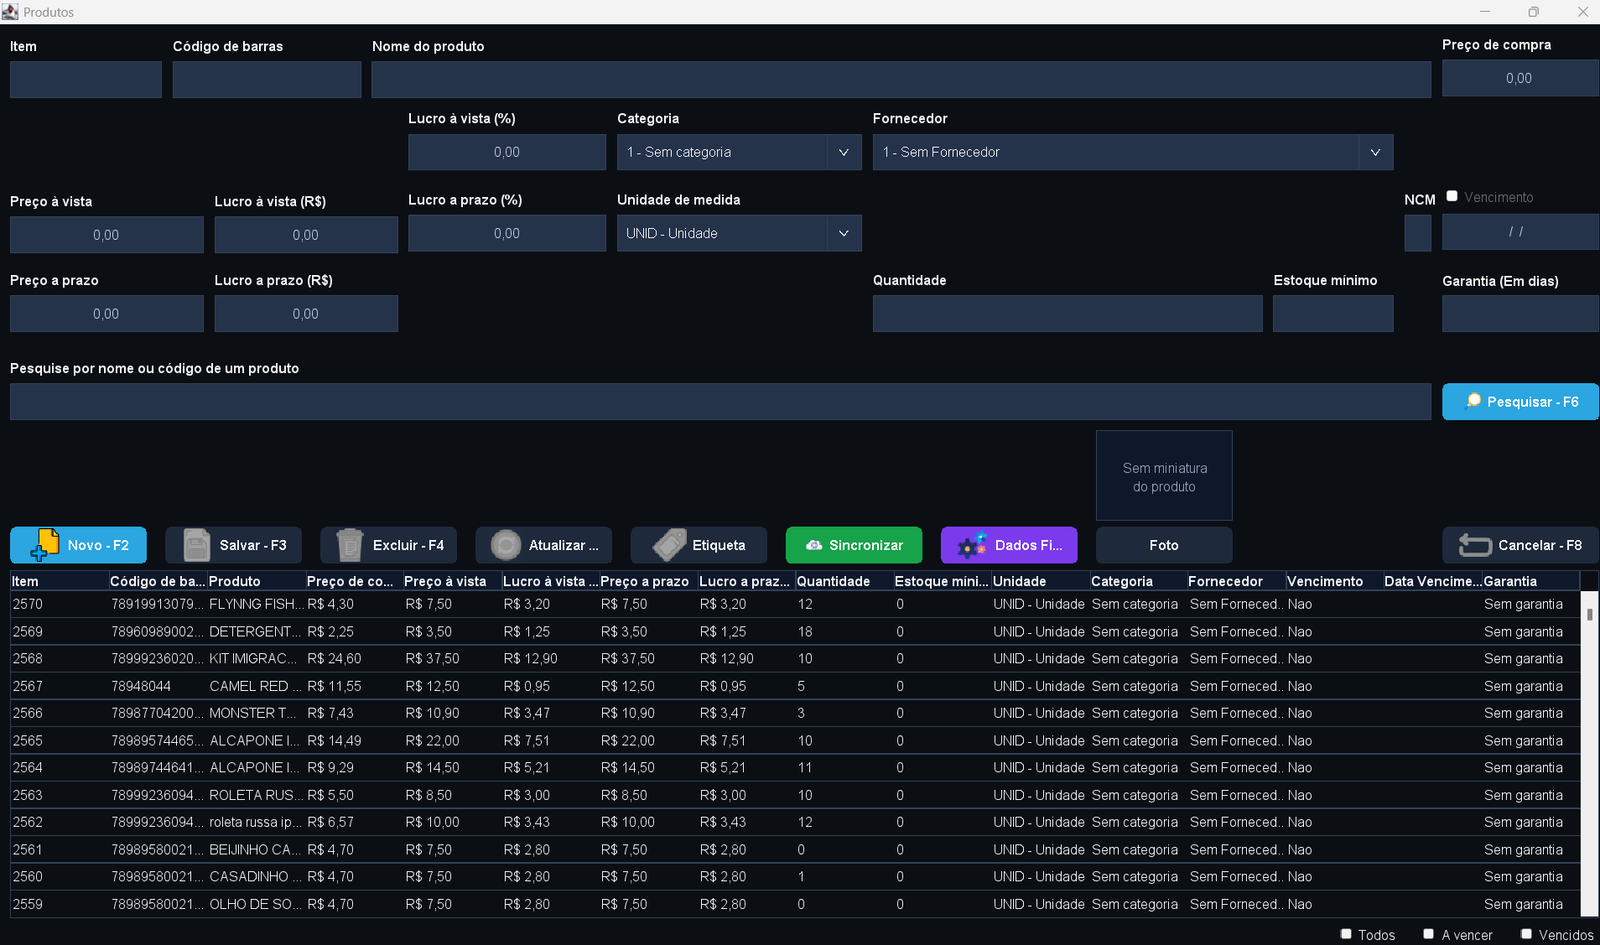Image resolution: width=1600 pixels, height=945 pixels.
Task: Check the Vencidos filter checkbox
Action: tap(1526, 933)
